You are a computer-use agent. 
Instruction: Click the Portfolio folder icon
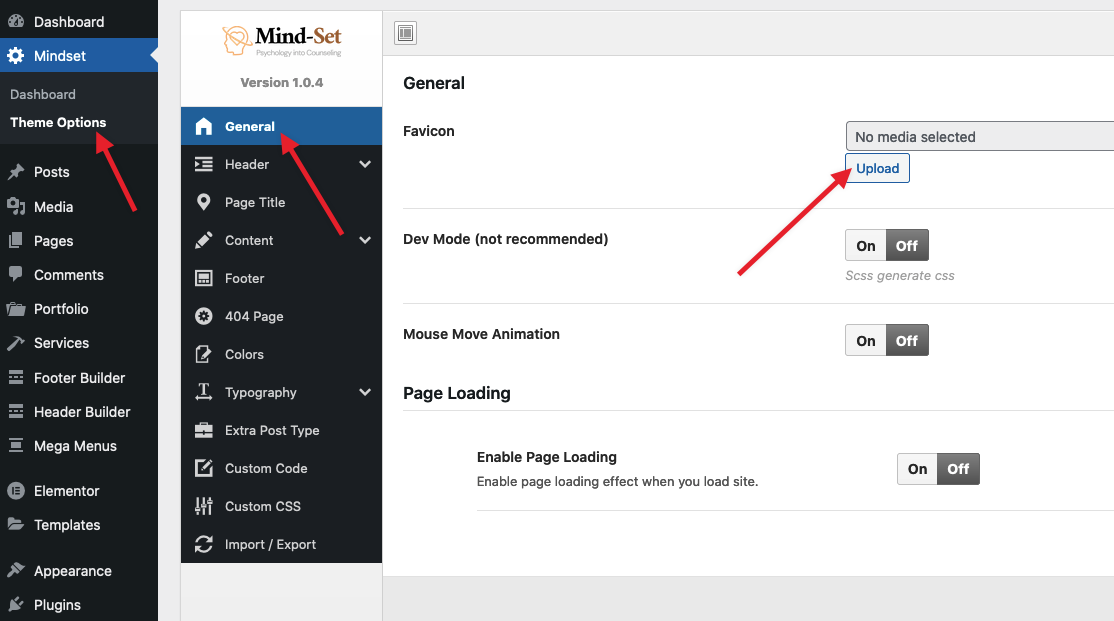coord(16,308)
